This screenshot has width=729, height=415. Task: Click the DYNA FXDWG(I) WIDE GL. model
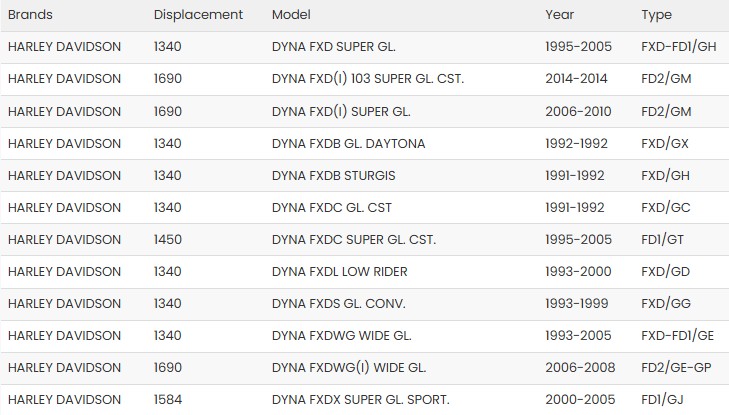click(x=348, y=368)
